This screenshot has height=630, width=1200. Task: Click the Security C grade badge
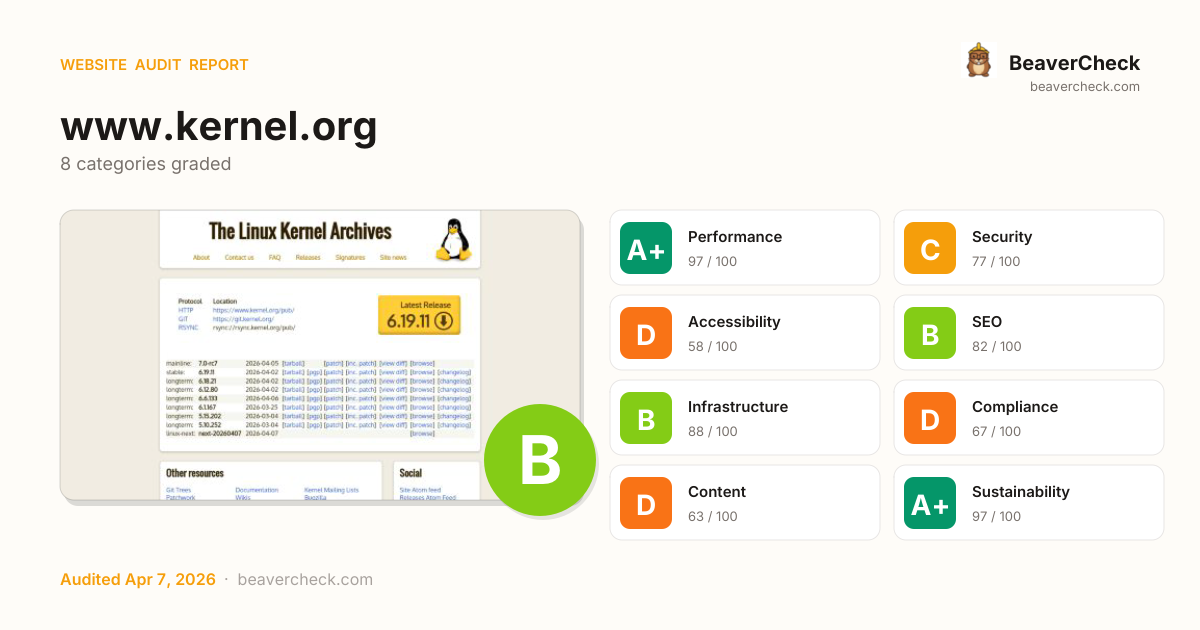coord(930,248)
